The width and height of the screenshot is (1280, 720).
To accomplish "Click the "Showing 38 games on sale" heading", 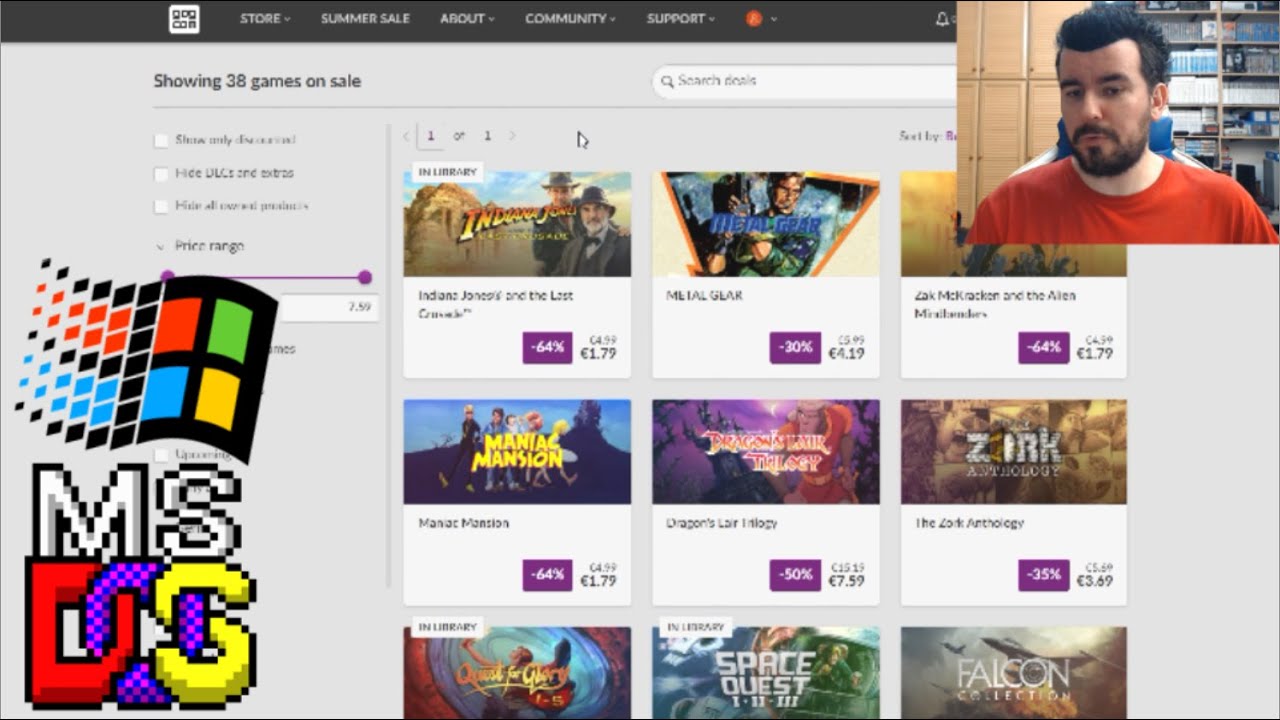I will click(257, 81).
